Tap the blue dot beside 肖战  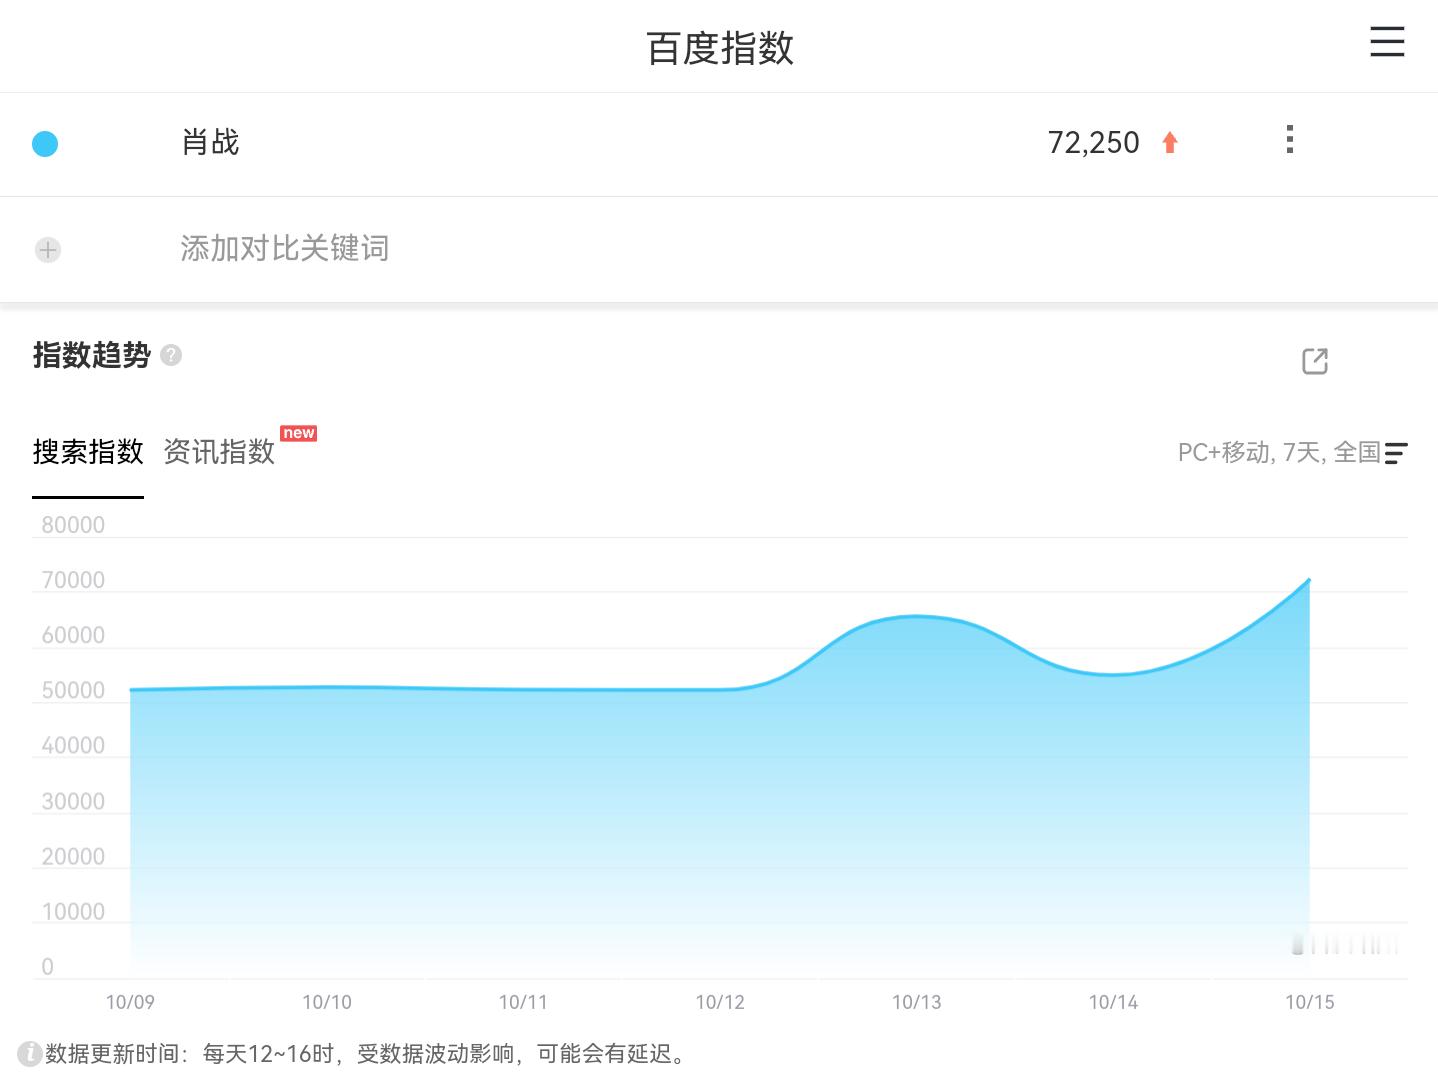click(x=45, y=144)
